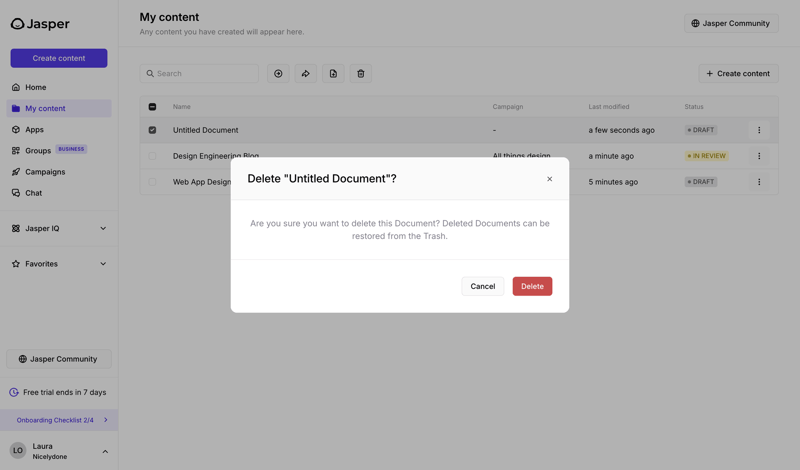
Task: Close the delete dialog with the X icon
Action: click(x=549, y=179)
